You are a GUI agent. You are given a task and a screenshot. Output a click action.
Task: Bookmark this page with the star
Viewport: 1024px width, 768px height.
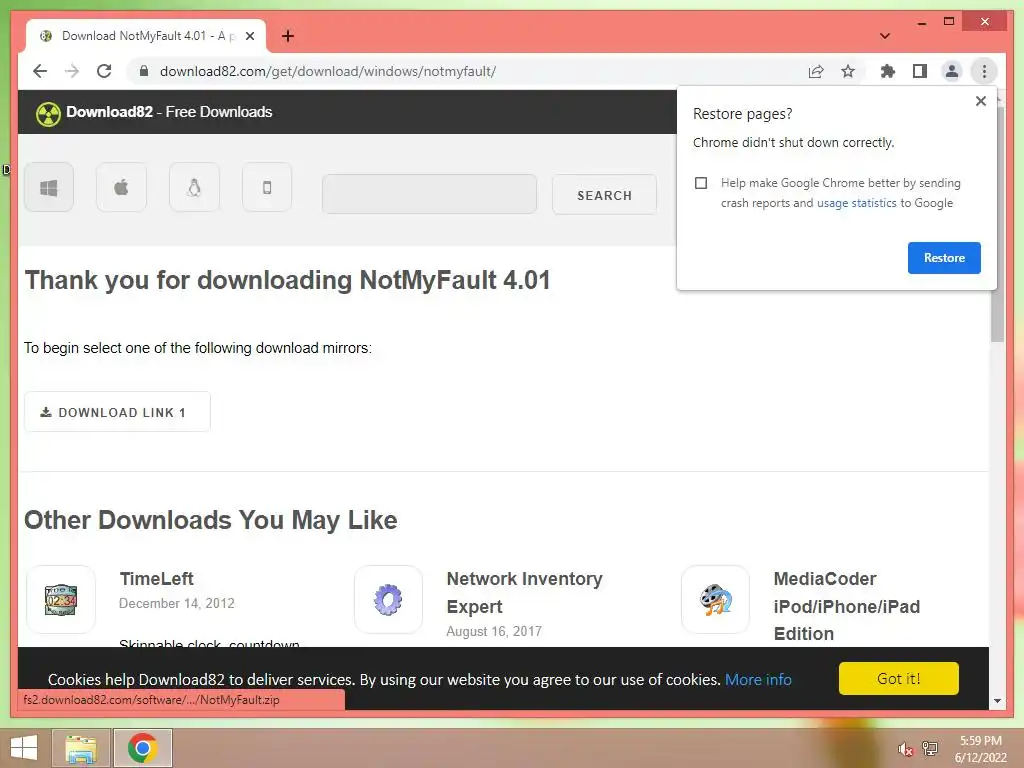[848, 71]
